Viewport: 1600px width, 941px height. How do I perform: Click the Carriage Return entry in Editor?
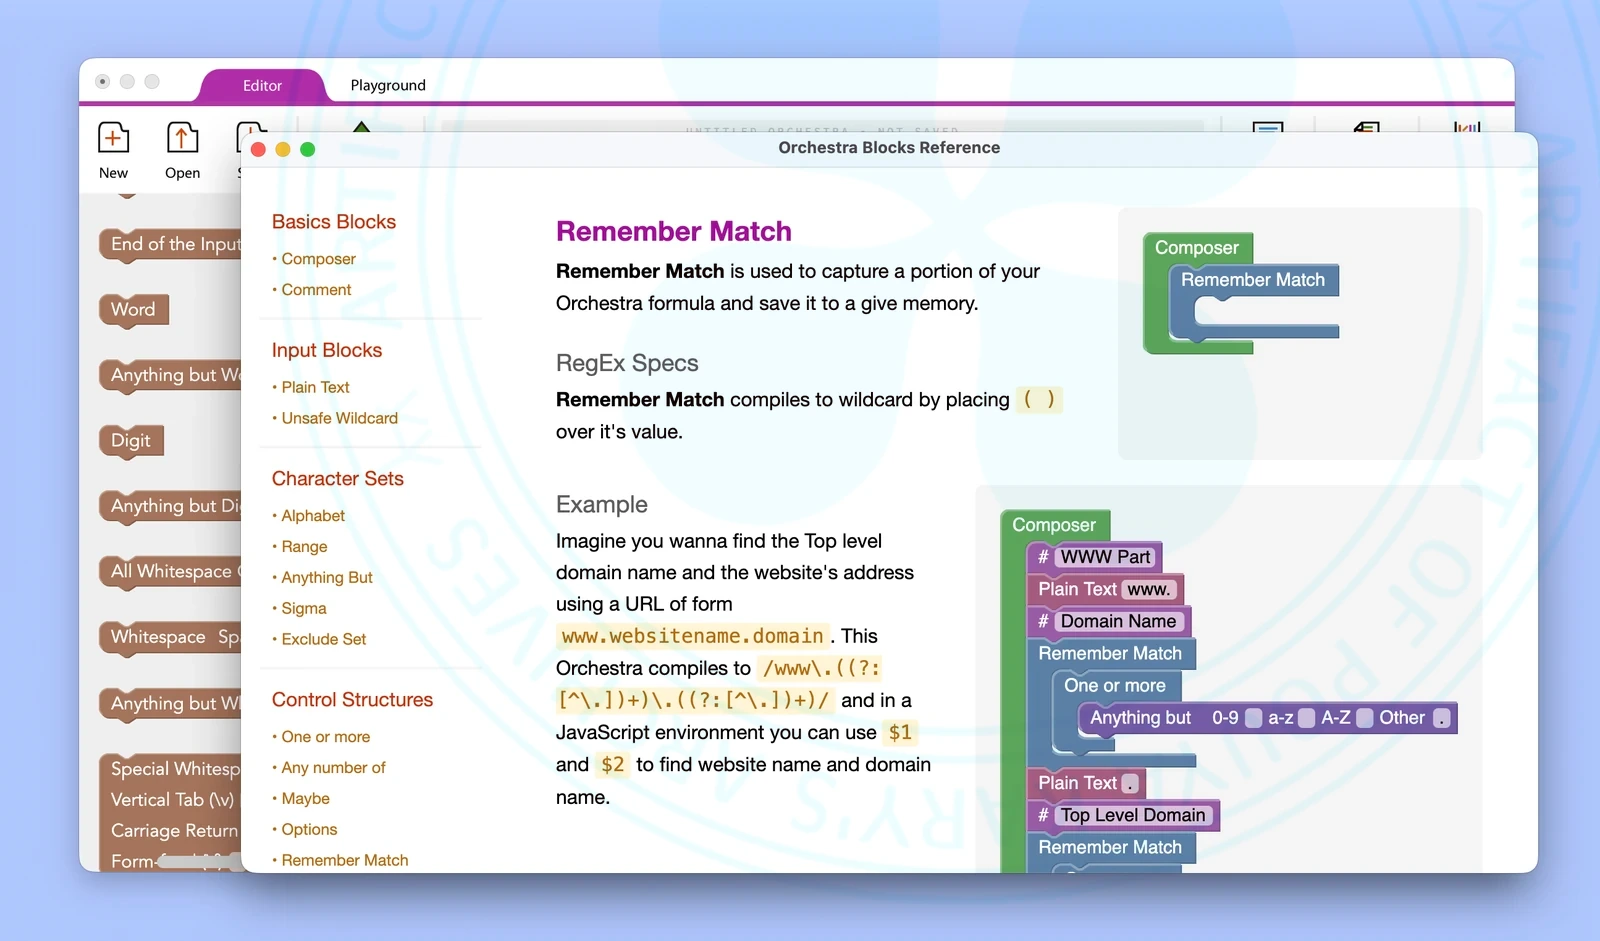175,831
